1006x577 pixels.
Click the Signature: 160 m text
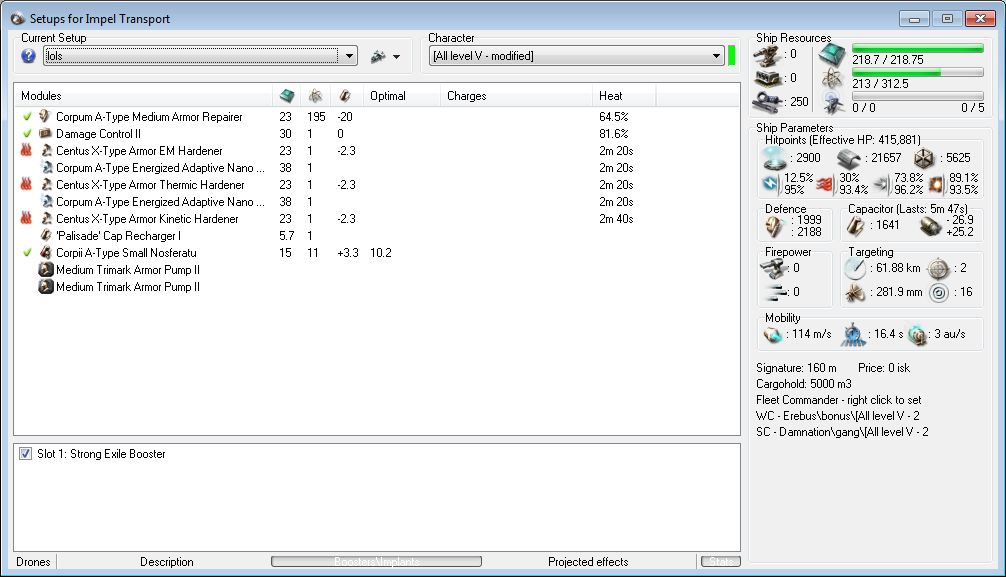796,368
